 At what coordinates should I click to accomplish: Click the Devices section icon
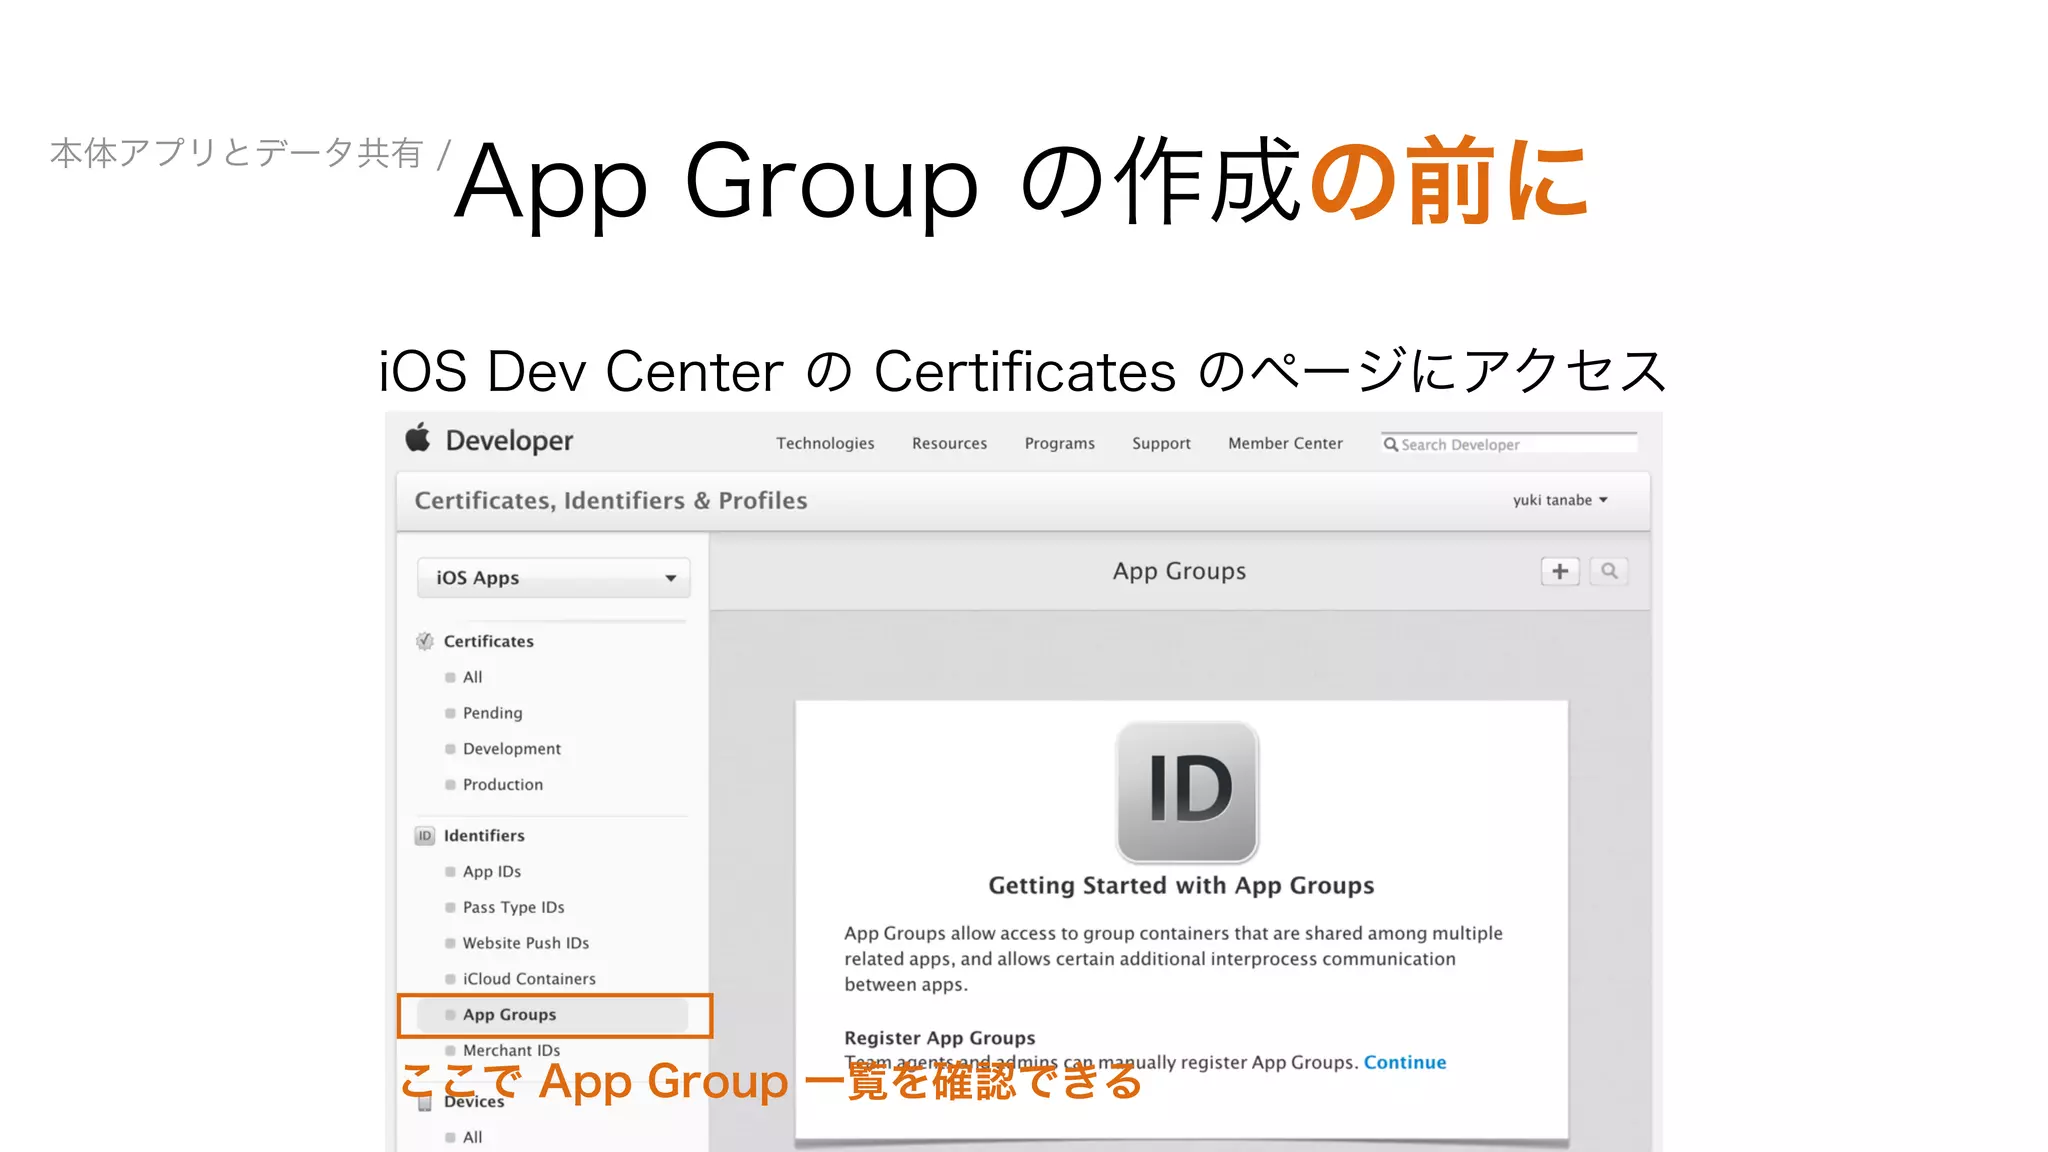click(x=425, y=1101)
